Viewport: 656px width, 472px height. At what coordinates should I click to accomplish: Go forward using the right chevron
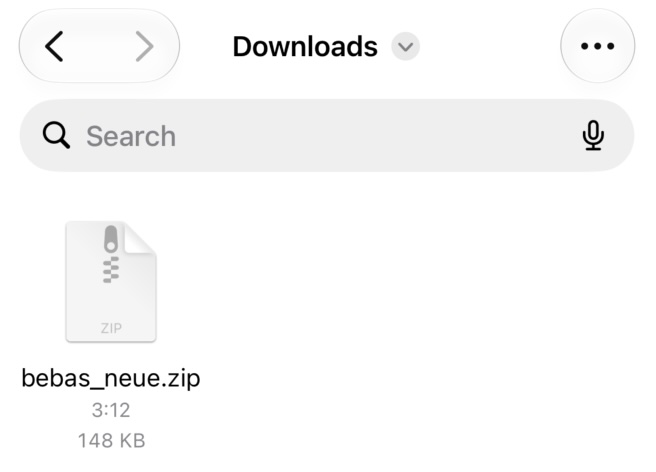coord(145,46)
